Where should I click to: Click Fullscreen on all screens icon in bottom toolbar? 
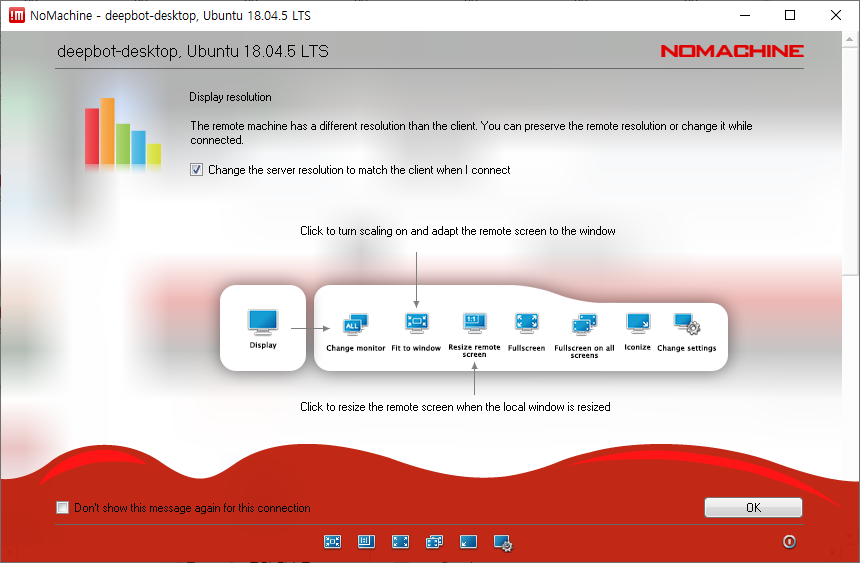(434, 542)
